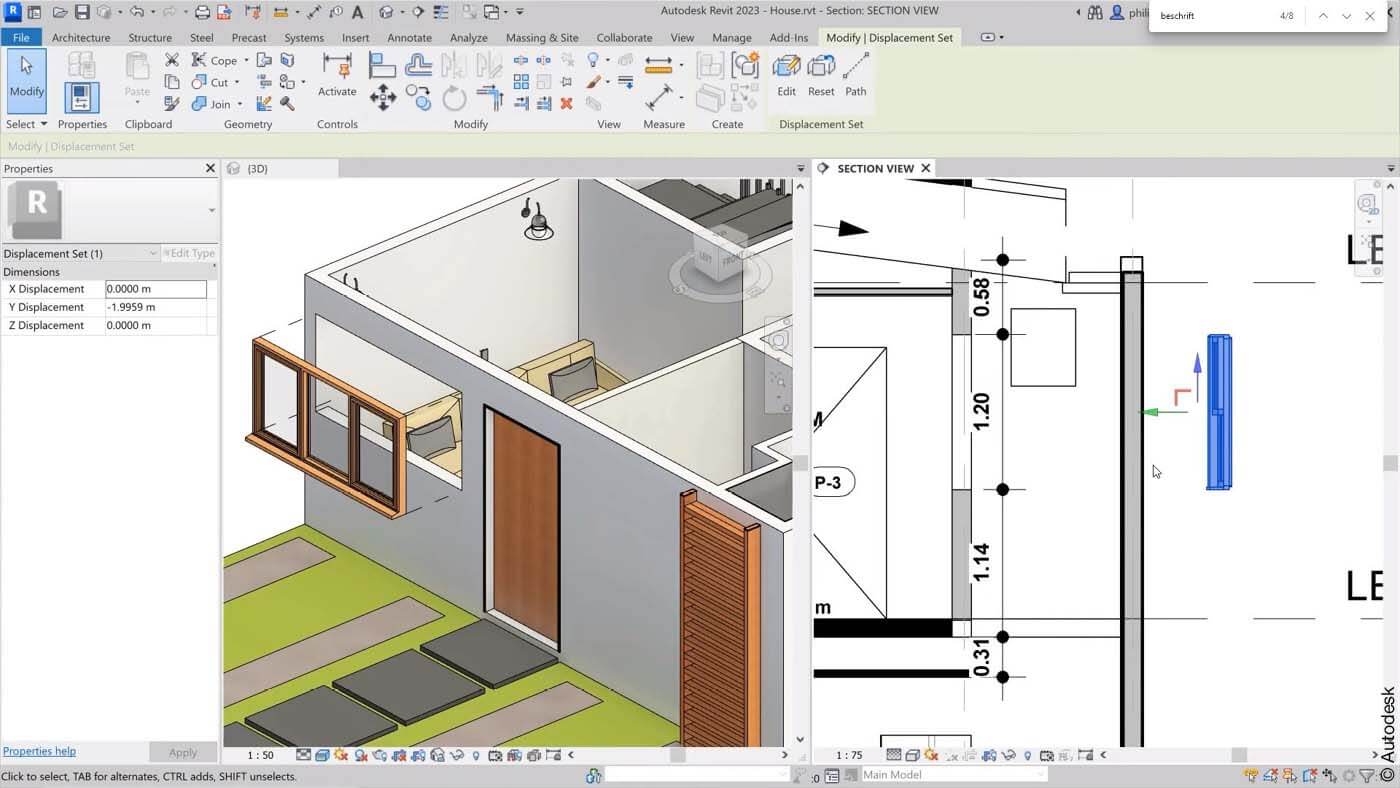Open the Properties help link

coord(39,751)
